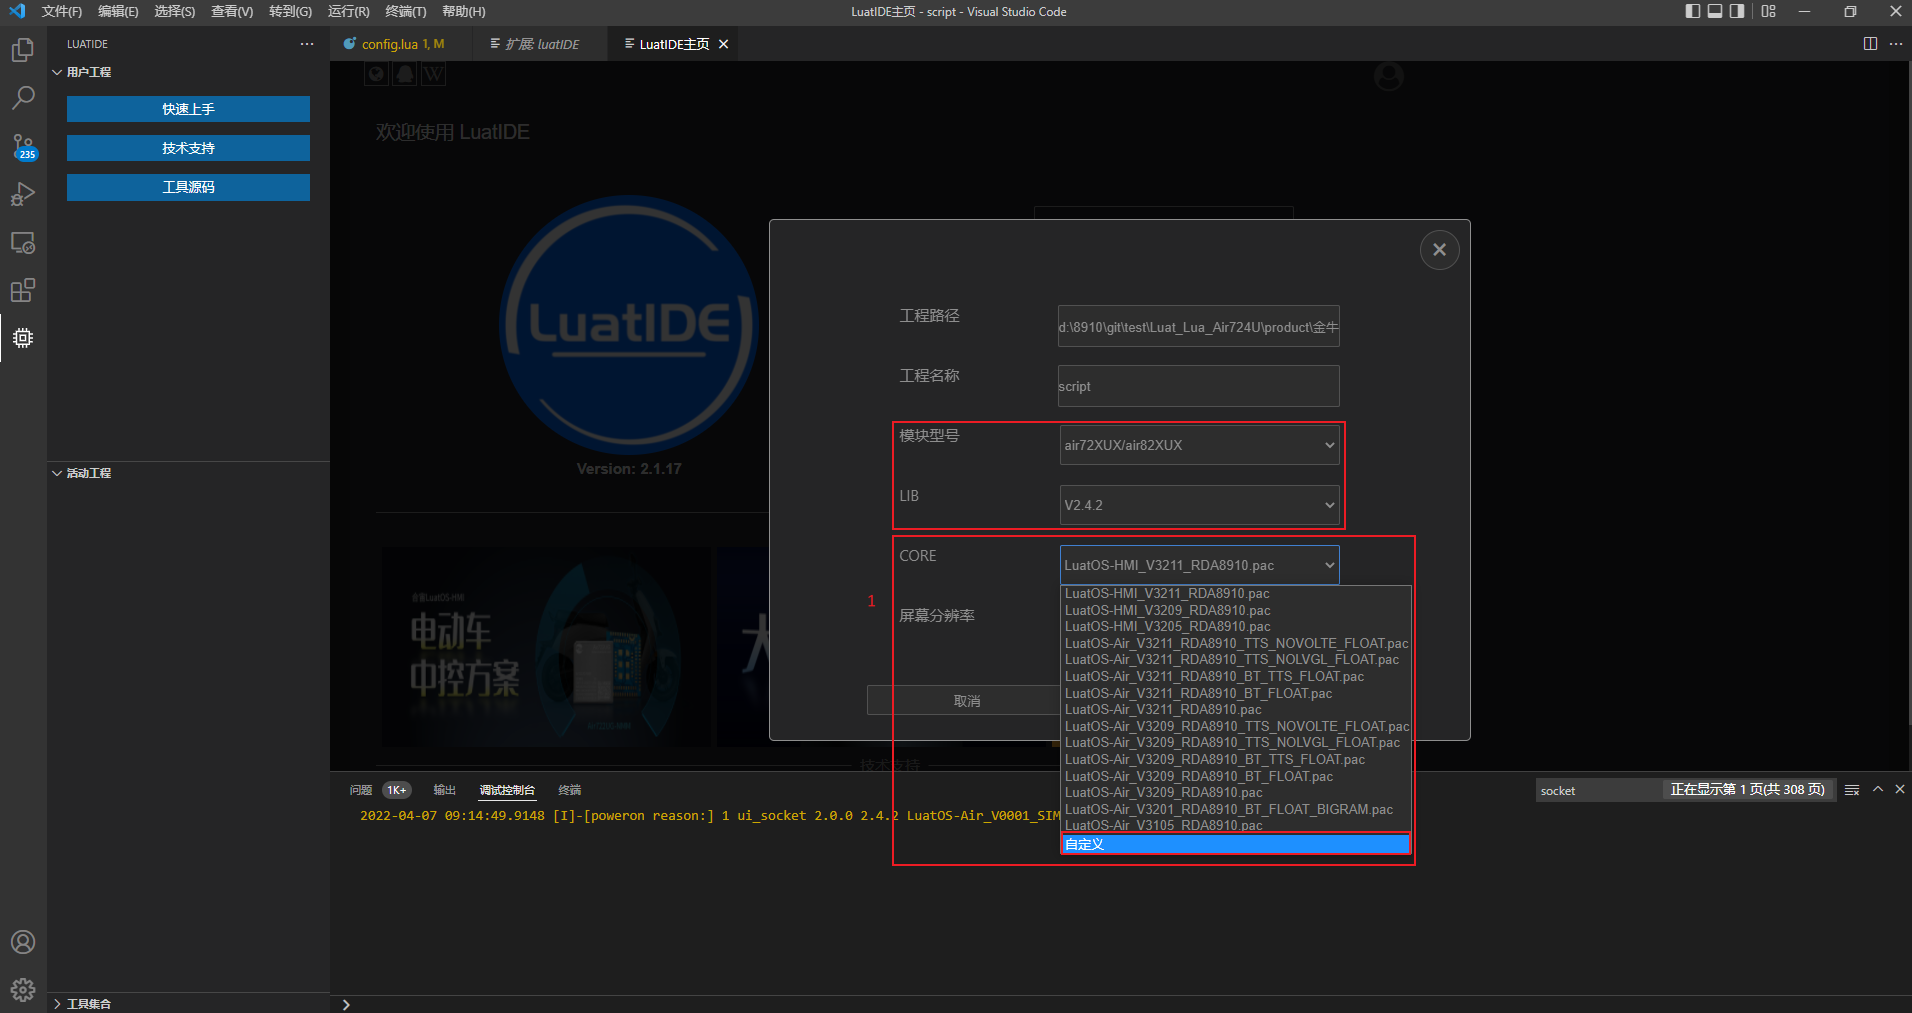
Task: Toggle view as list icon in debug console
Action: click(x=1852, y=790)
